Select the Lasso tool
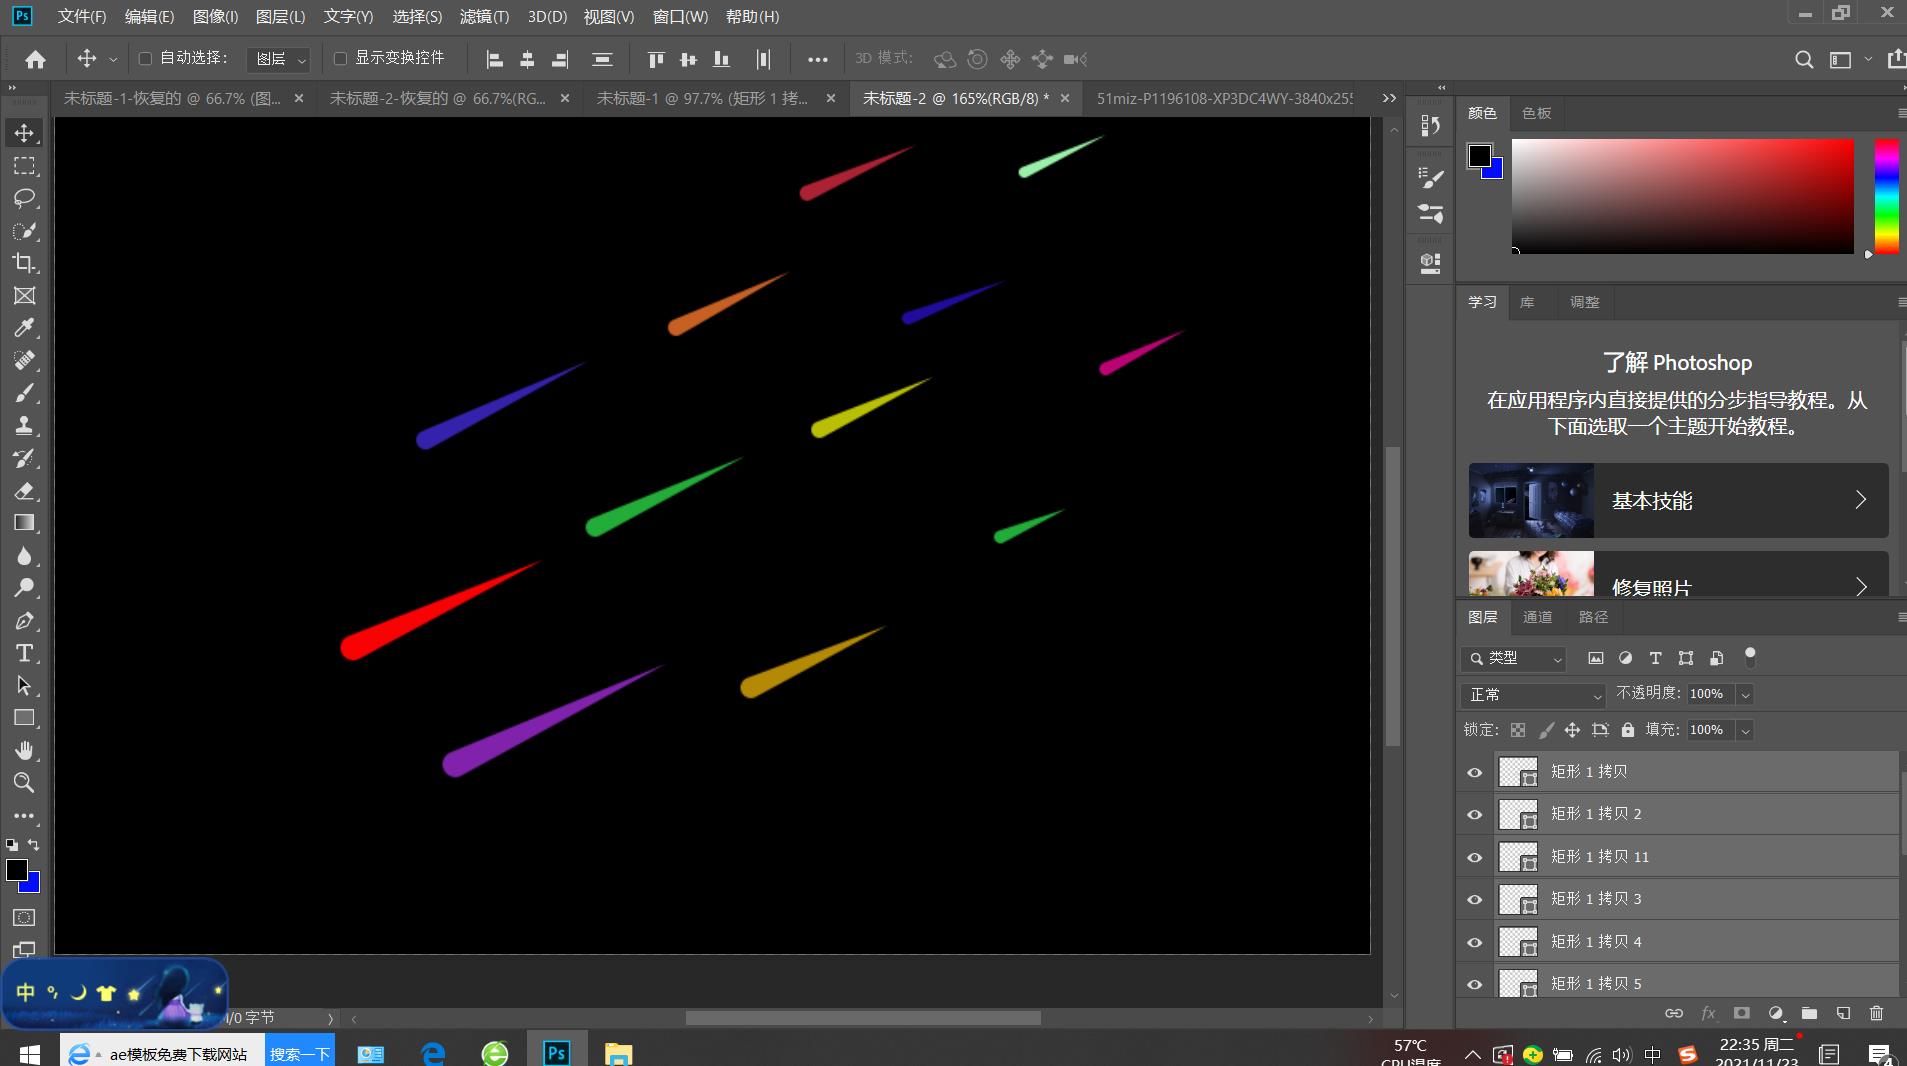The height and width of the screenshot is (1066, 1907). pyautogui.click(x=24, y=198)
